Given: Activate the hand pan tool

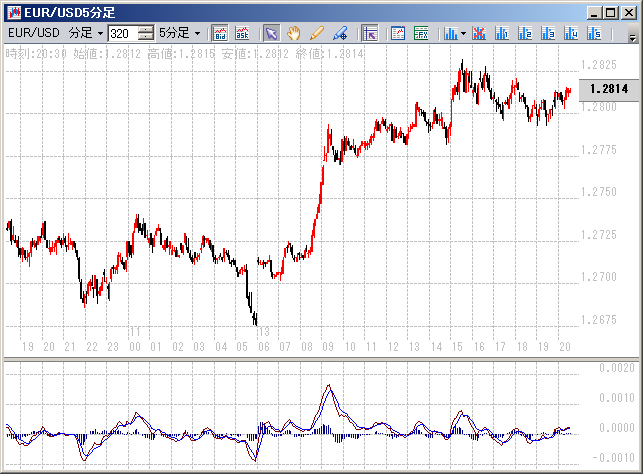Looking at the screenshot, I should tap(294, 33).
